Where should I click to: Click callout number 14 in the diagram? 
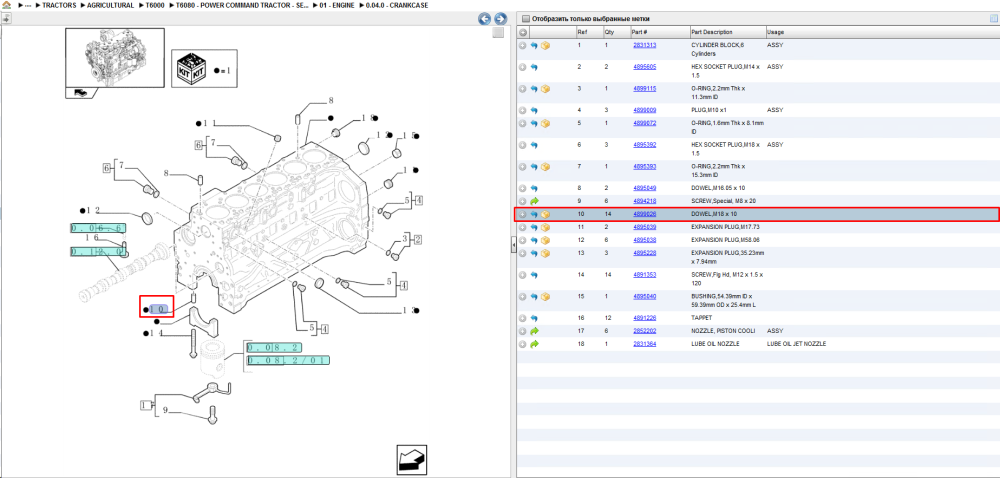click(156, 333)
